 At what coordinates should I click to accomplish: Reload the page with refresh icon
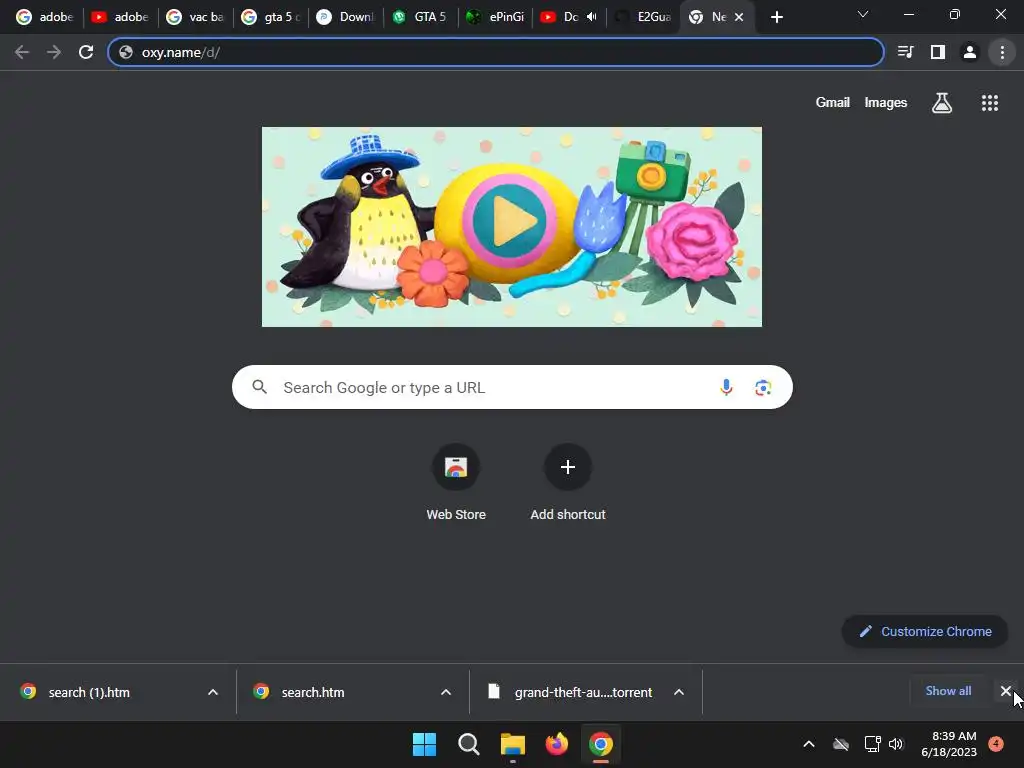click(86, 52)
